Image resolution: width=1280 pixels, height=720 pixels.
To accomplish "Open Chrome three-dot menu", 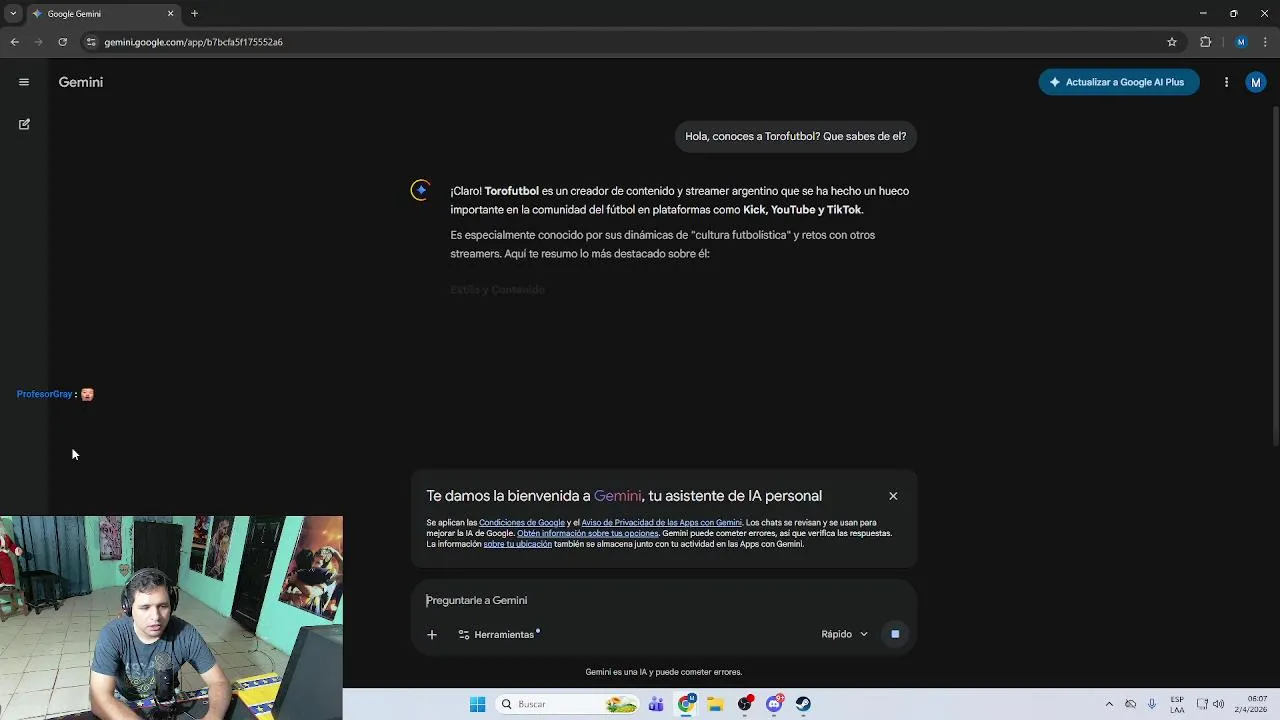I will [1265, 42].
